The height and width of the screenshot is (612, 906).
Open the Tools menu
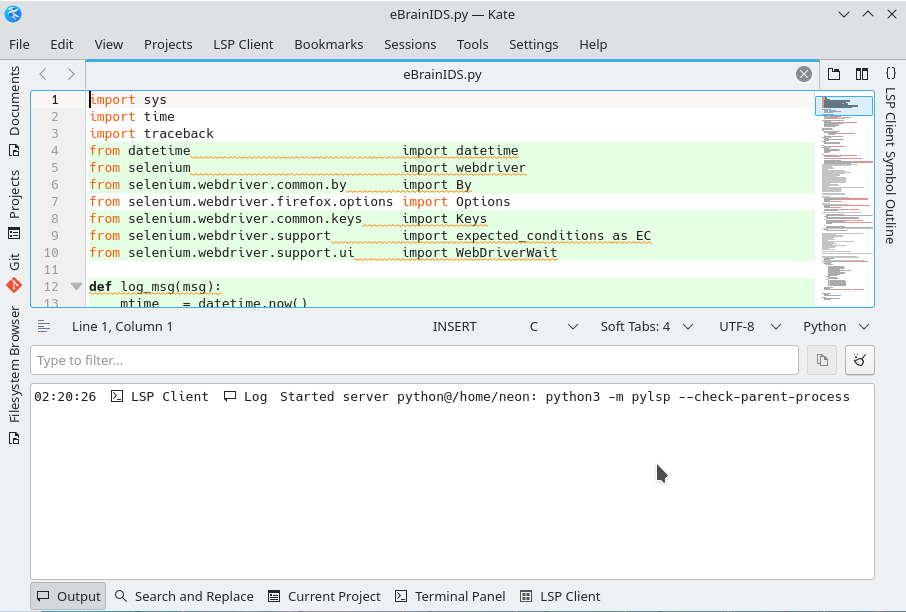click(x=473, y=44)
